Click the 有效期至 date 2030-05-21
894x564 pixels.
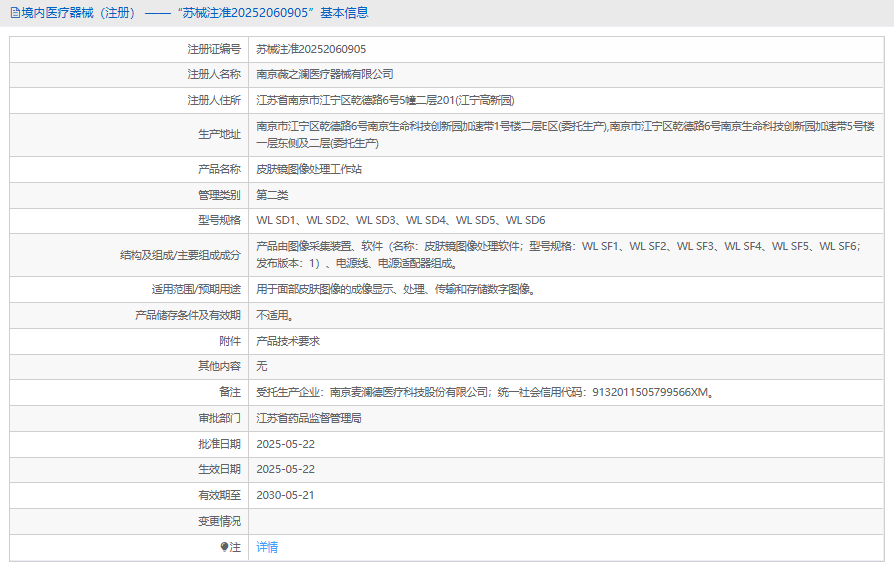[x=286, y=495]
